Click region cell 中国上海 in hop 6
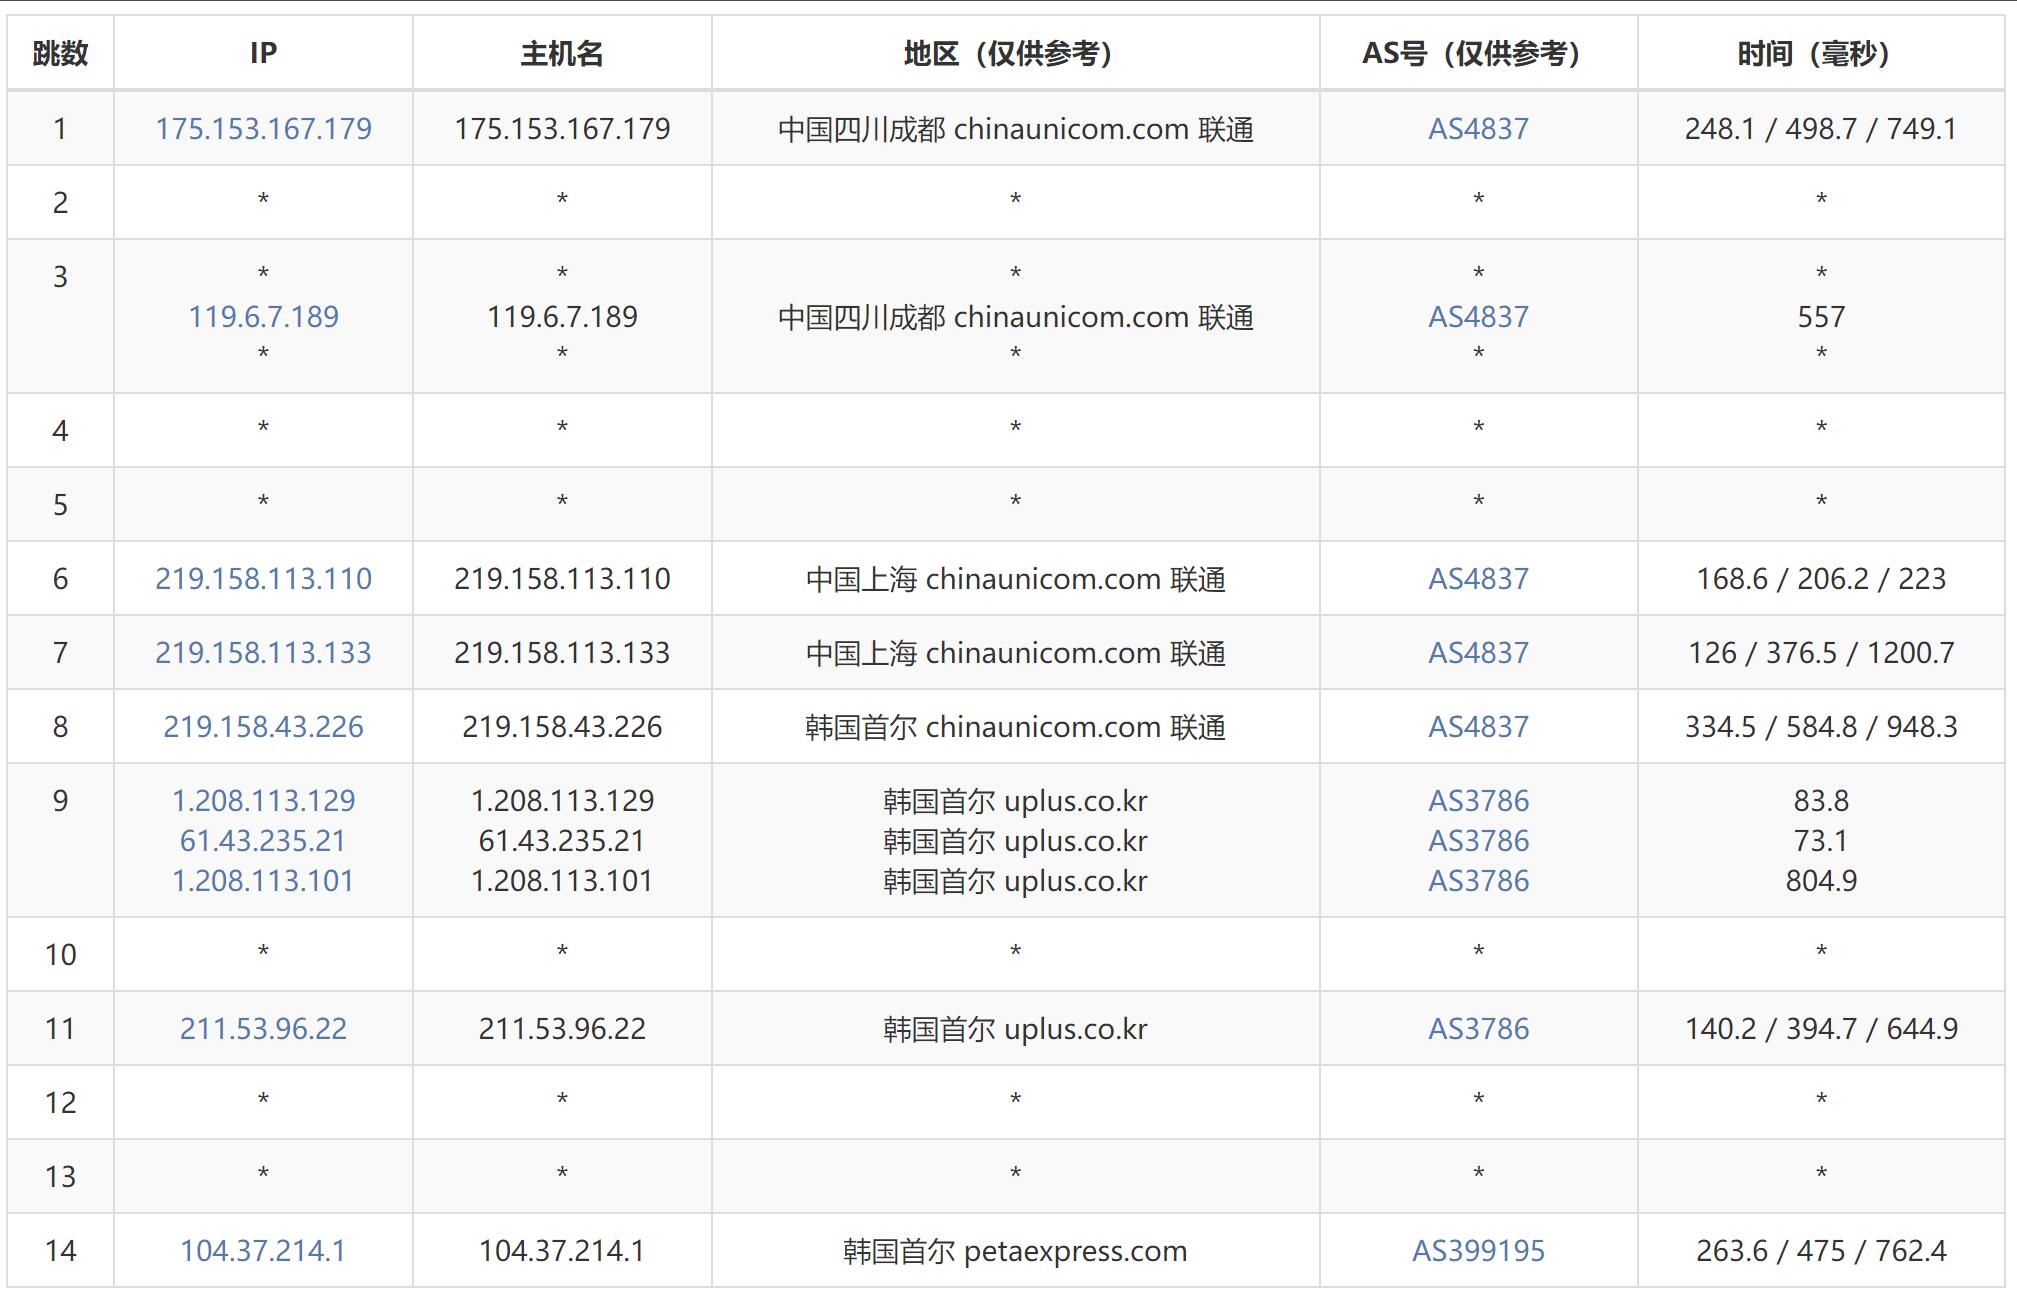The width and height of the screenshot is (2017, 1292). 1015,579
